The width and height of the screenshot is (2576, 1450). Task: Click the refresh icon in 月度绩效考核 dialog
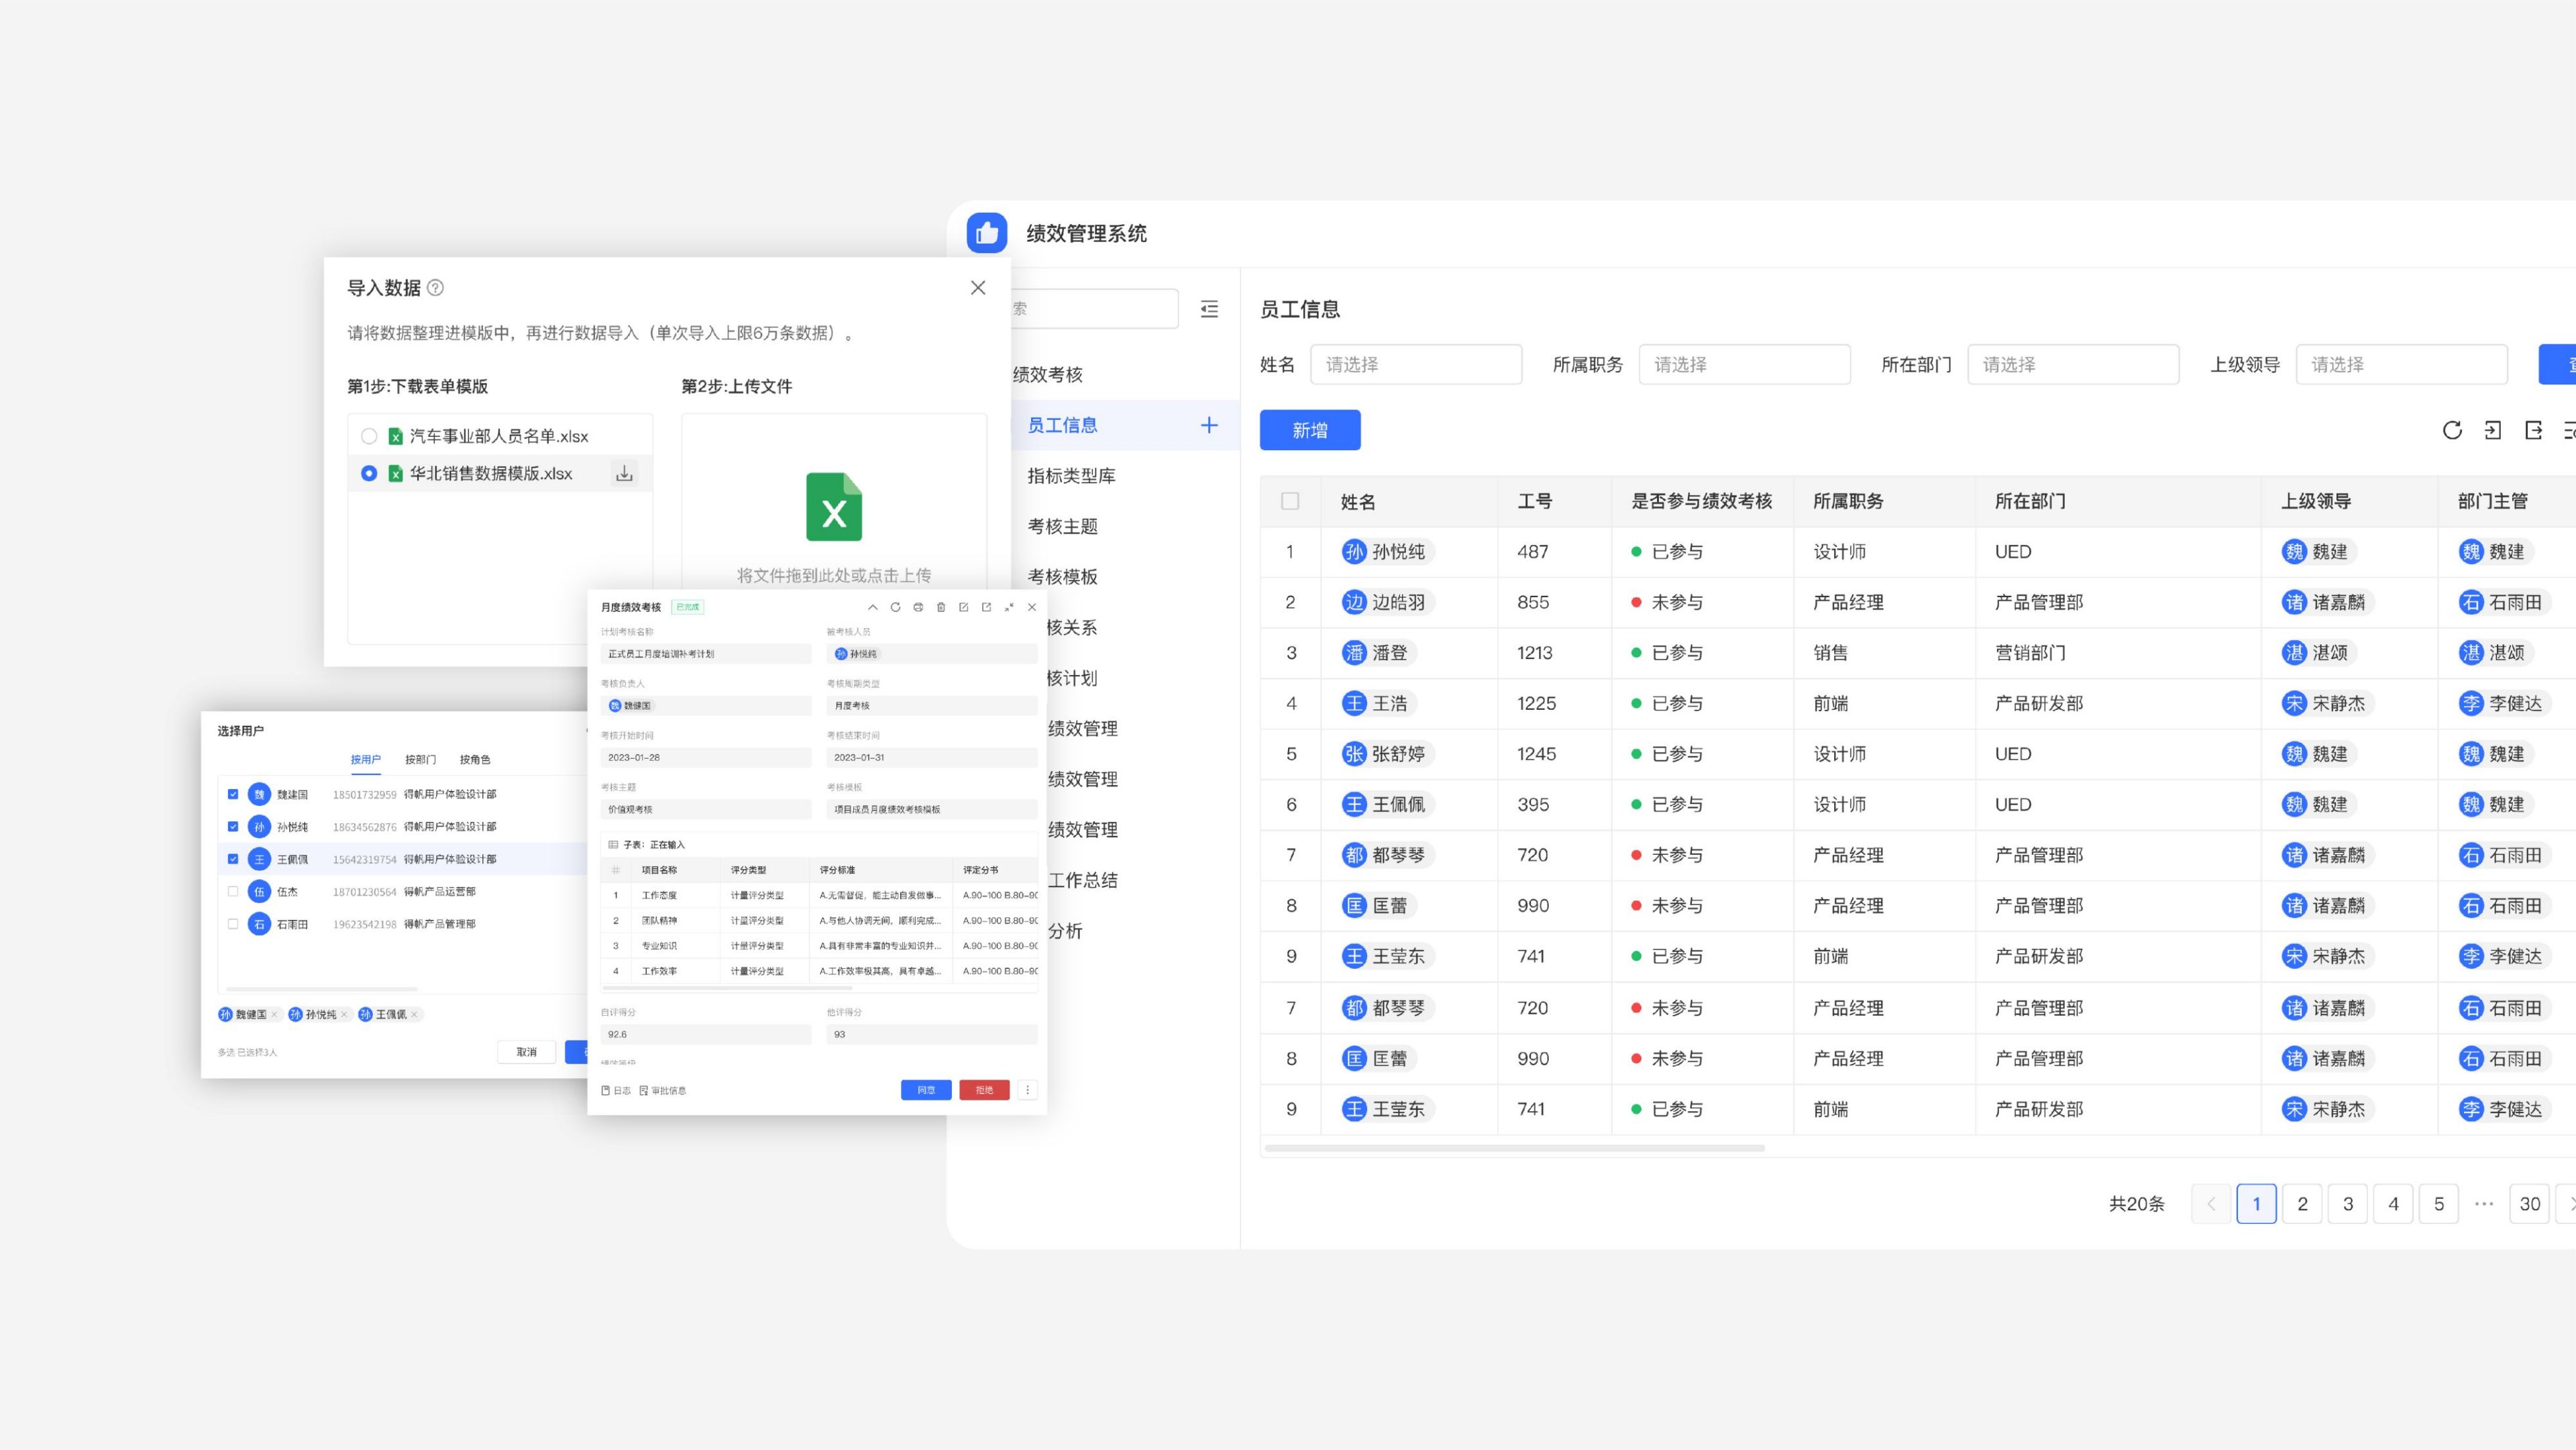895,607
